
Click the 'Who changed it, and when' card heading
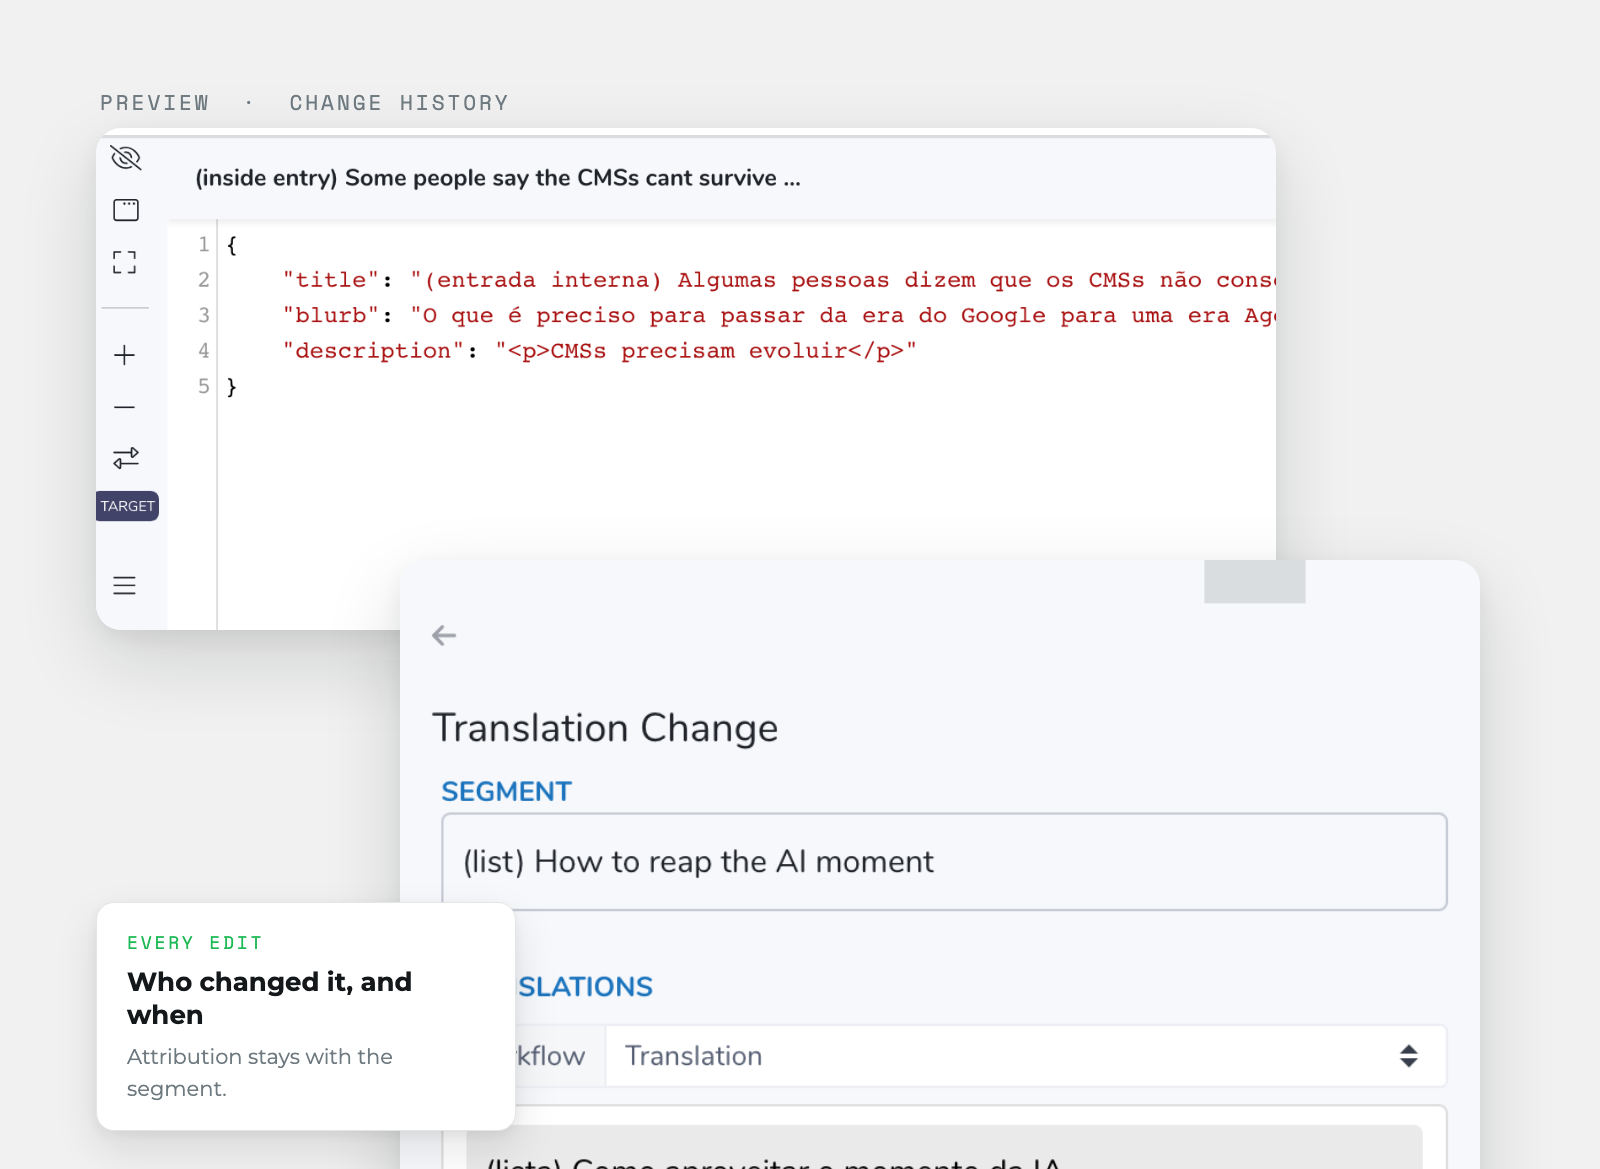(x=270, y=998)
